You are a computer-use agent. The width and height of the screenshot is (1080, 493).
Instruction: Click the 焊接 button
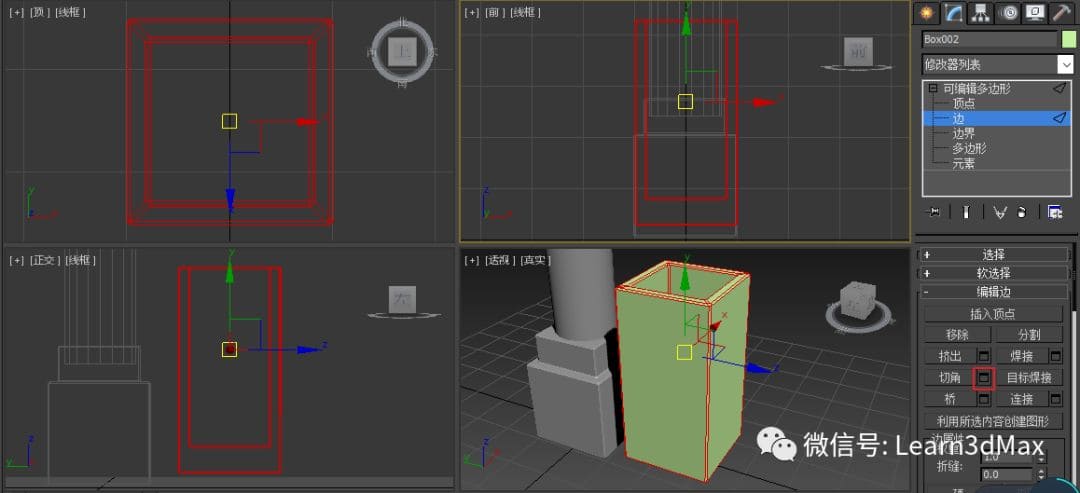pyautogui.click(x=1021, y=356)
